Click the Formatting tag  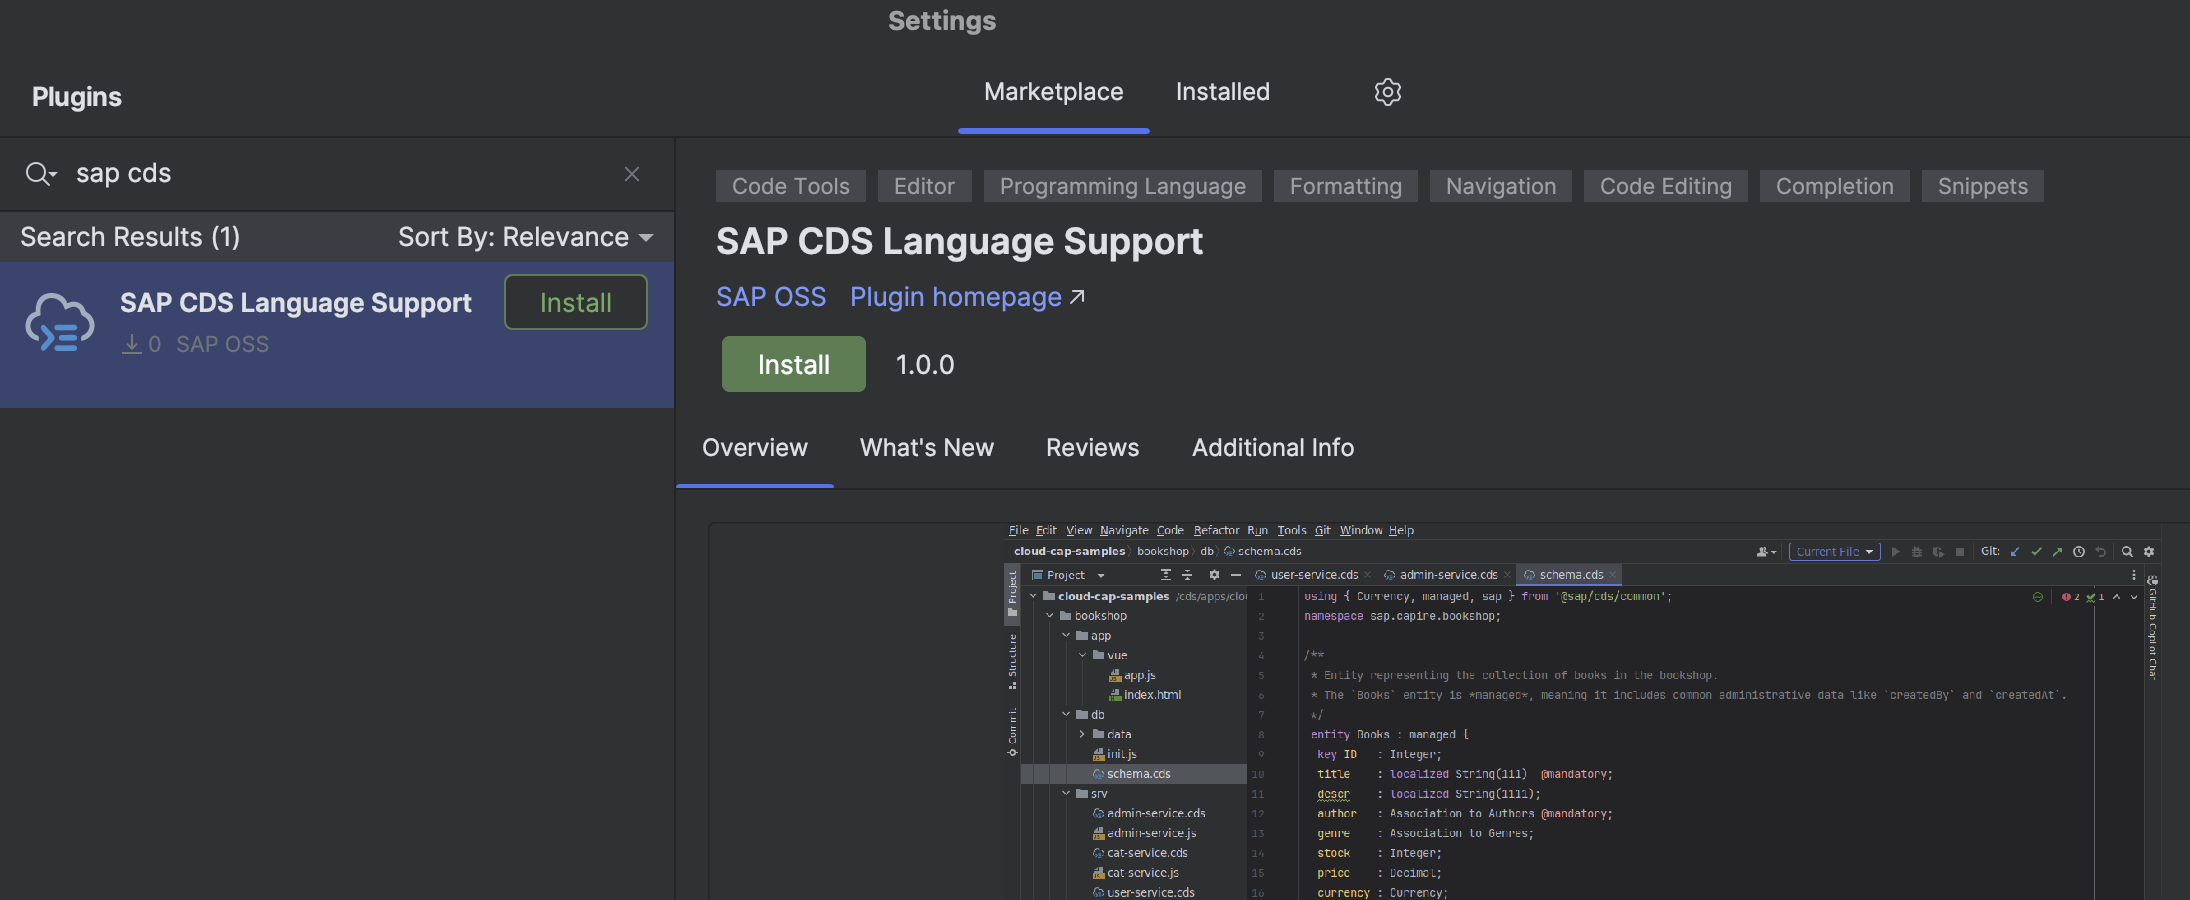[x=1346, y=186]
